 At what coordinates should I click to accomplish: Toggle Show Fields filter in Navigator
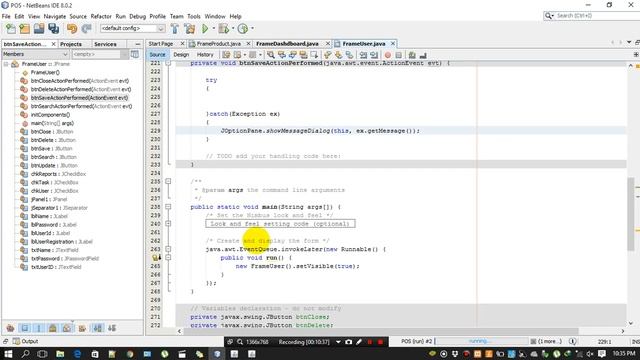point(25,328)
